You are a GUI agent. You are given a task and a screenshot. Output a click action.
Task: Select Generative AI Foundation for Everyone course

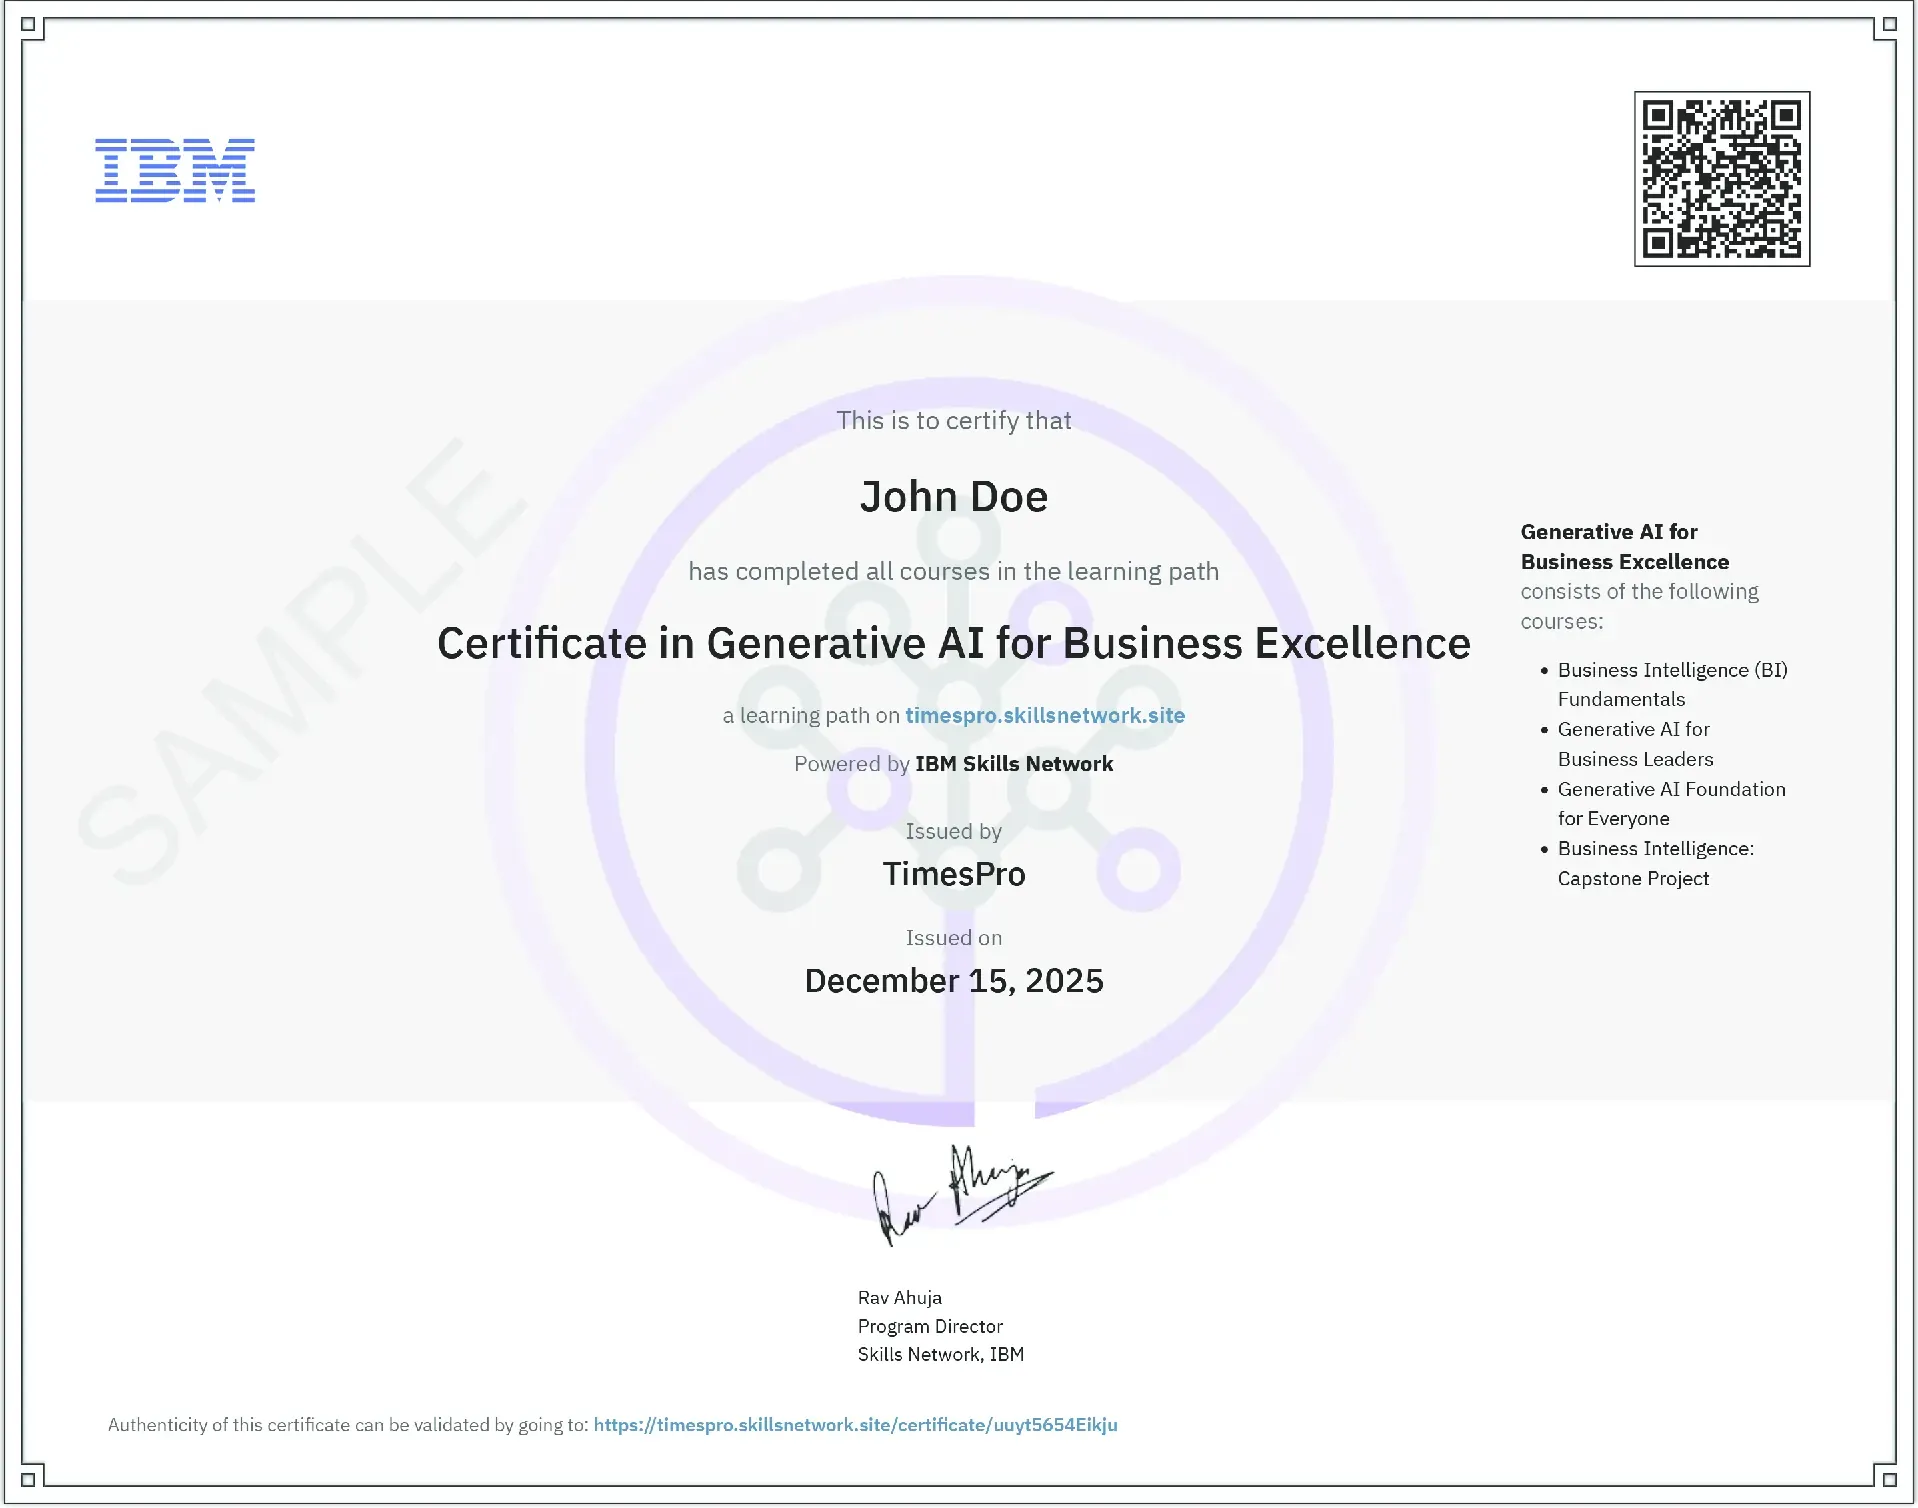pos(1670,804)
